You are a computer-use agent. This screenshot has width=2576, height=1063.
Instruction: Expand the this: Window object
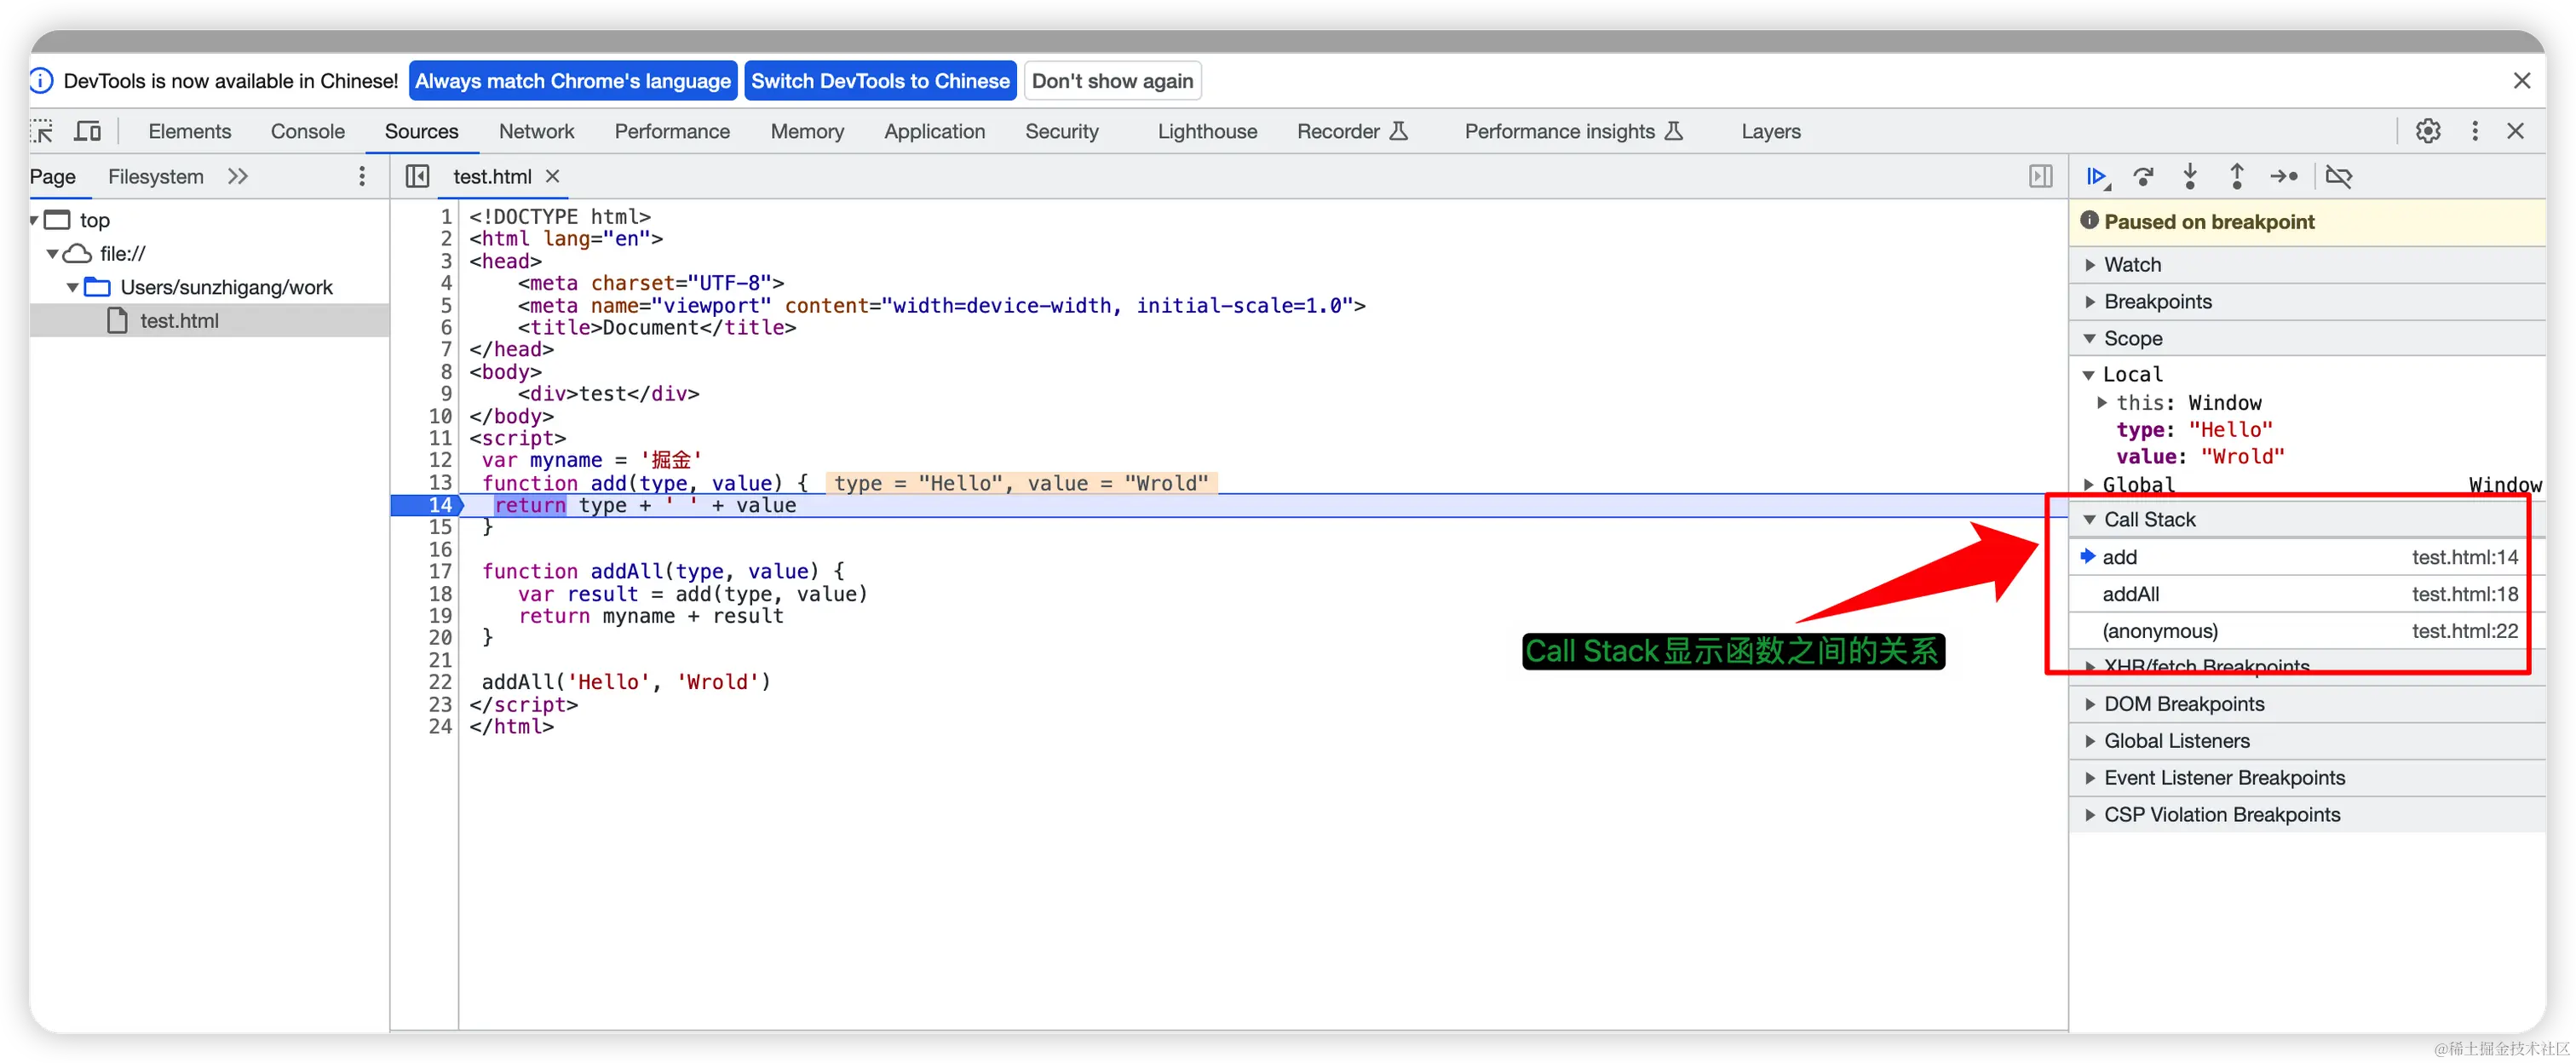[2102, 403]
